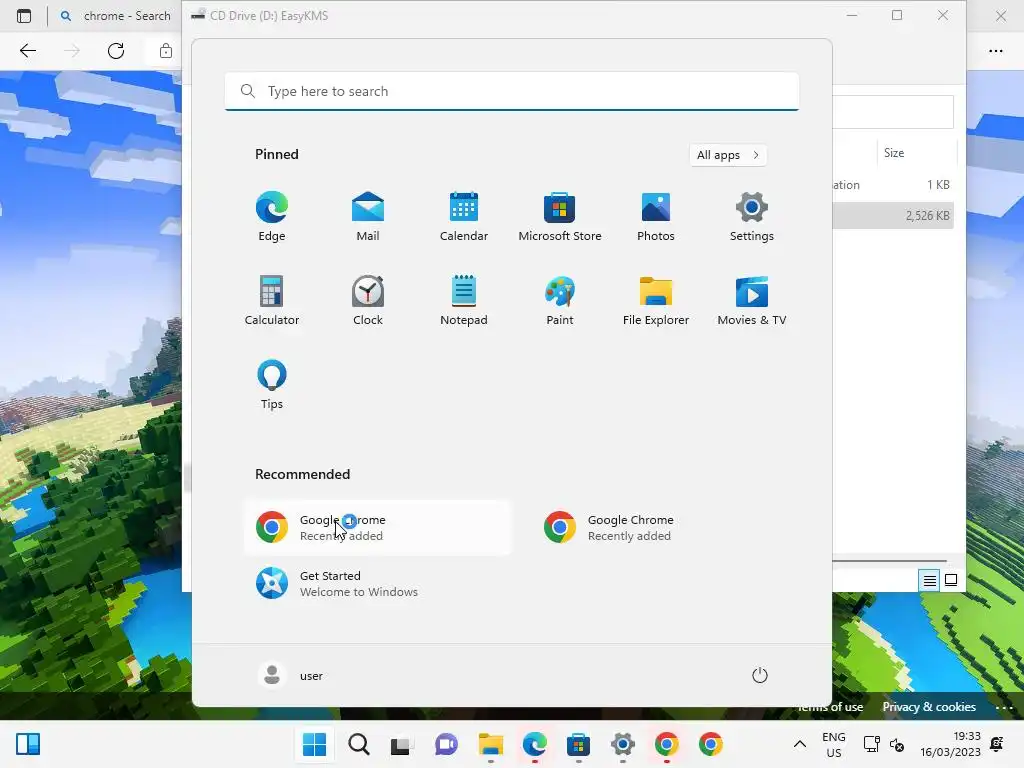Select the chrome - Search tab
The image size is (1024, 768).
[116, 16]
